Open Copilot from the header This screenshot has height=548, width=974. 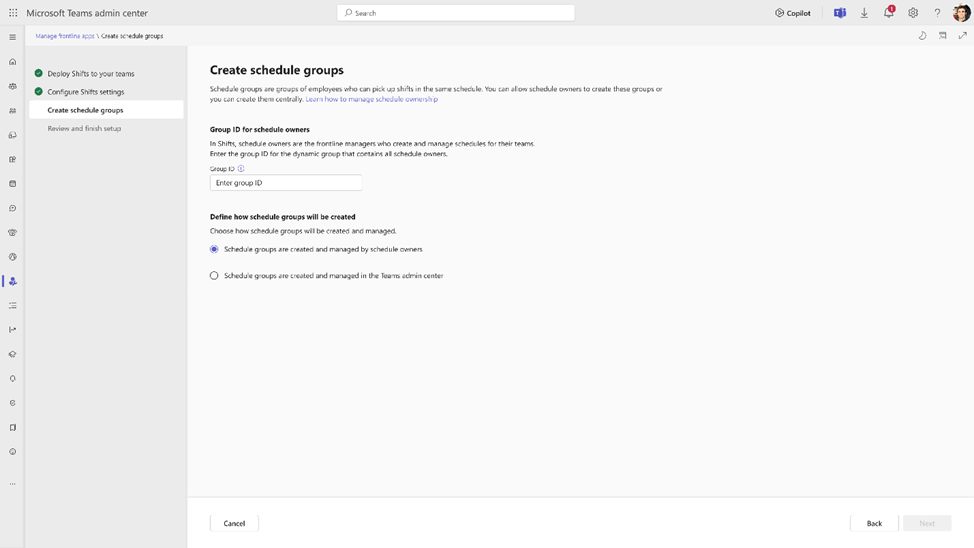(793, 12)
